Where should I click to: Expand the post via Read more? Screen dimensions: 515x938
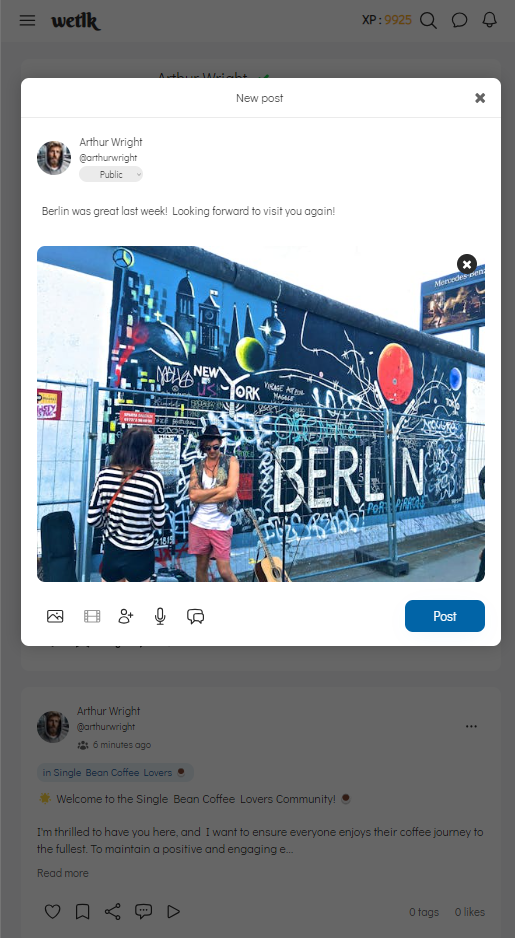click(x=63, y=873)
